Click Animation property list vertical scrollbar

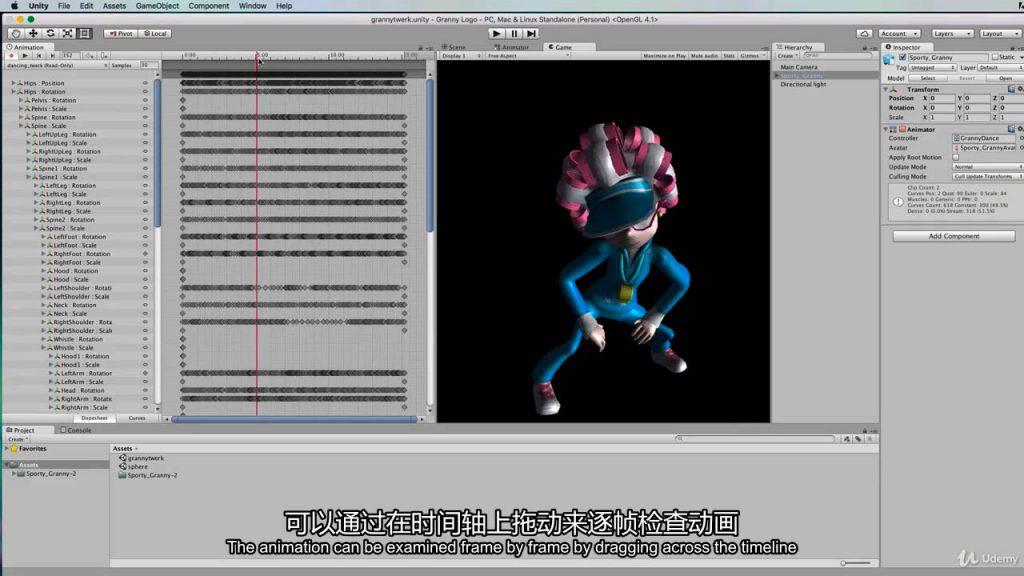[157, 153]
